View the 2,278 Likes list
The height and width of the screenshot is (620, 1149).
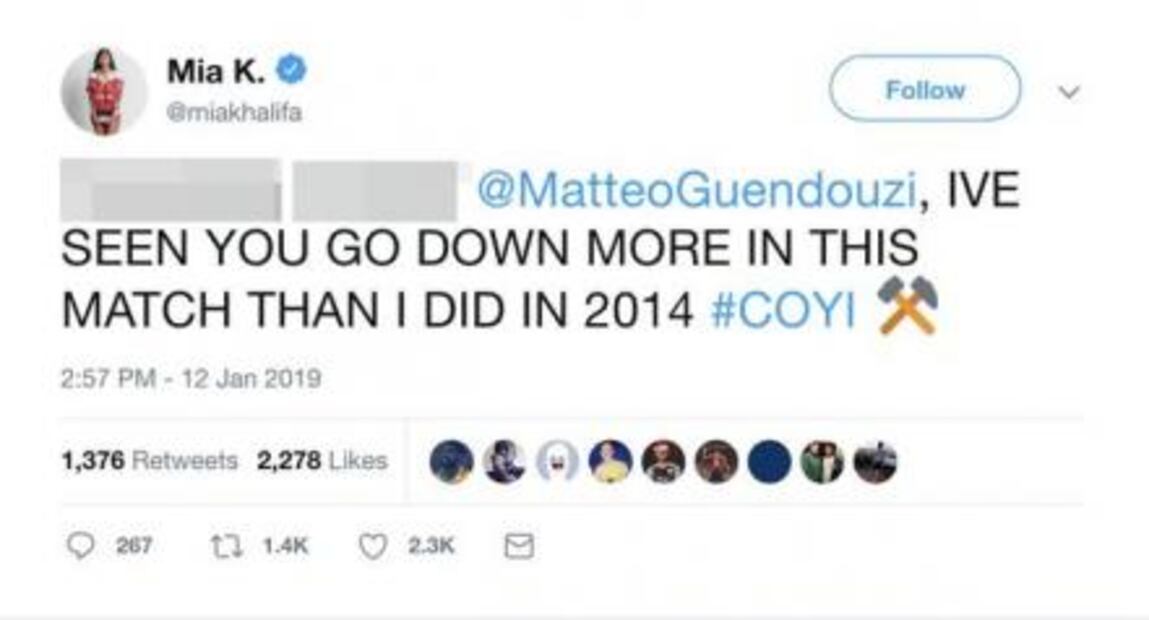(x=321, y=461)
